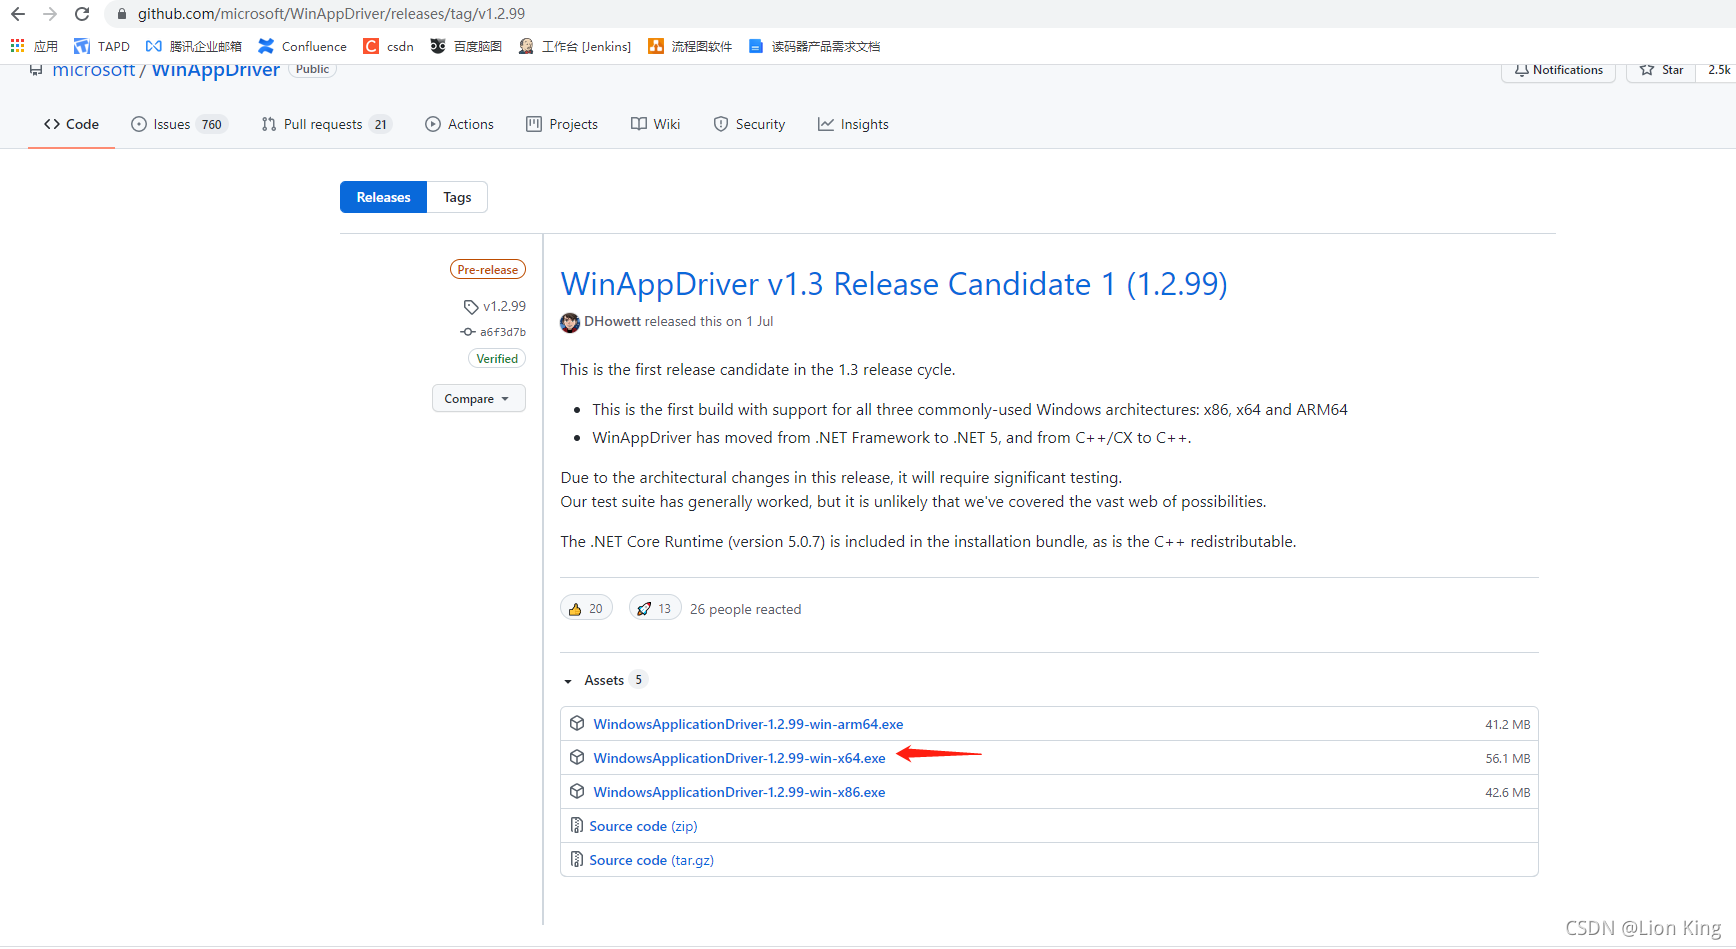Image resolution: width=1736 pixels, height=949 pixels.
Task: Open the microsoft owner link
Action: [x=93, y=70]
